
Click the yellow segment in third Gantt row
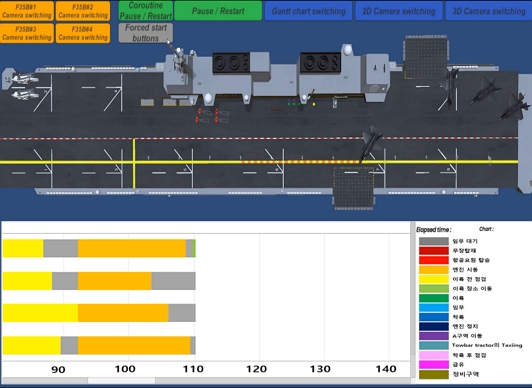click(x=40, y=313)
